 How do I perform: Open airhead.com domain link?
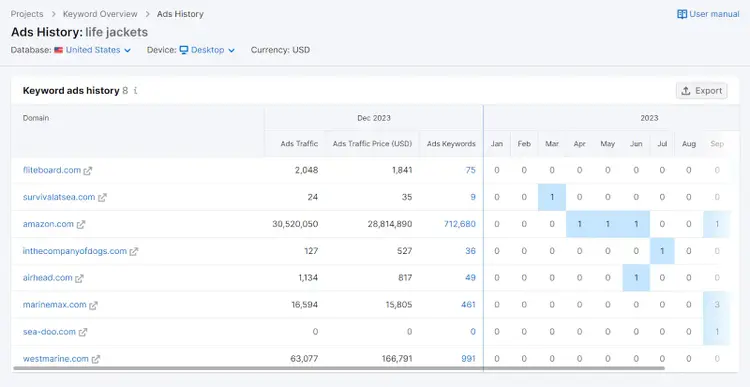point(47,278)
